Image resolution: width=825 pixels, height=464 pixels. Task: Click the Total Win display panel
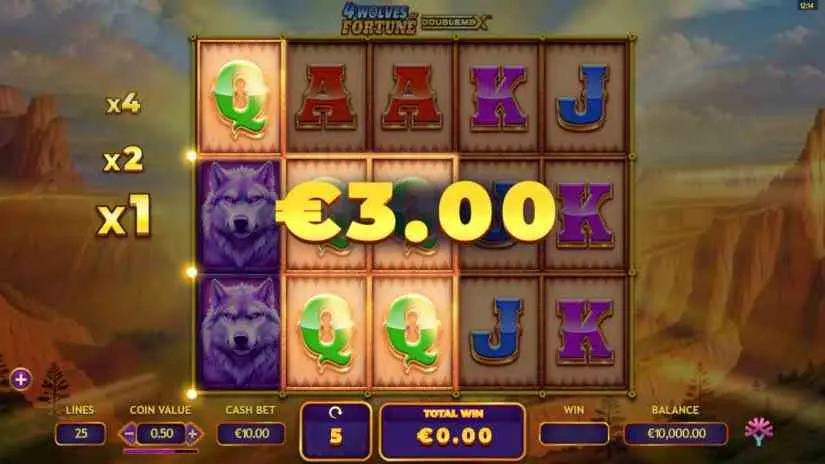[x=452, y=431]
